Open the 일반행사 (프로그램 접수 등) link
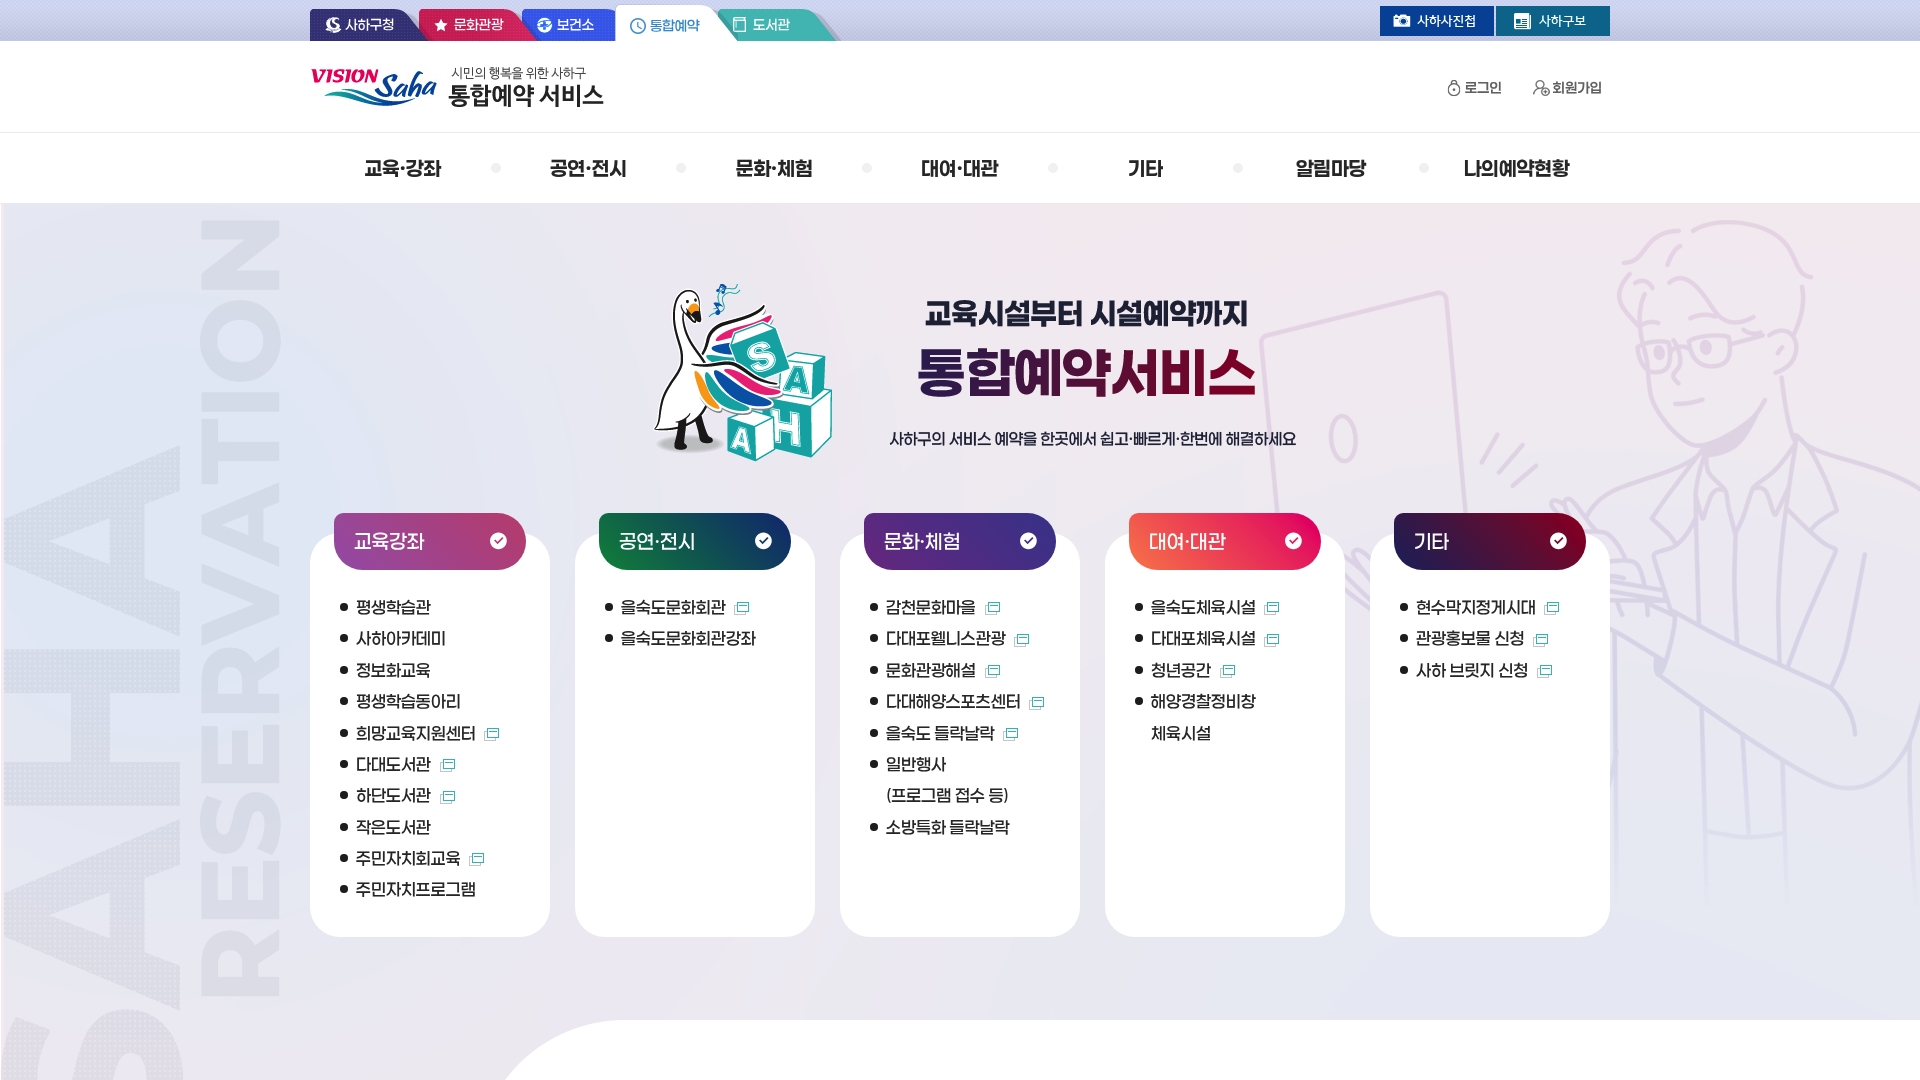 pos(947,779)
